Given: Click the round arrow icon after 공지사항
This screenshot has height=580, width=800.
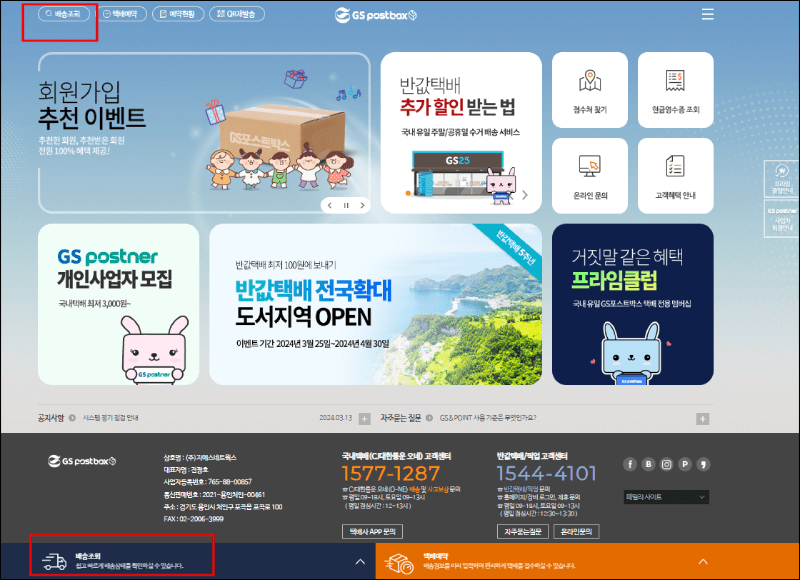Looking at the screenshot, I should (x=72, y=418).
